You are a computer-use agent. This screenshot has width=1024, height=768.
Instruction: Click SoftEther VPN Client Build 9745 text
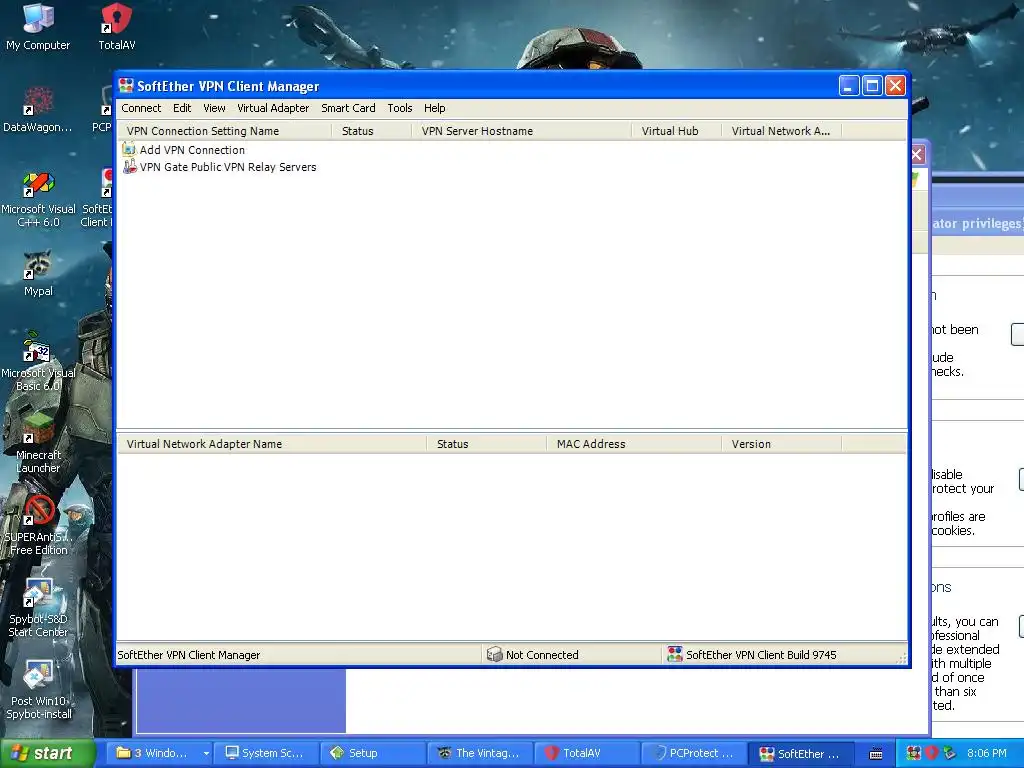click(761, 655)
